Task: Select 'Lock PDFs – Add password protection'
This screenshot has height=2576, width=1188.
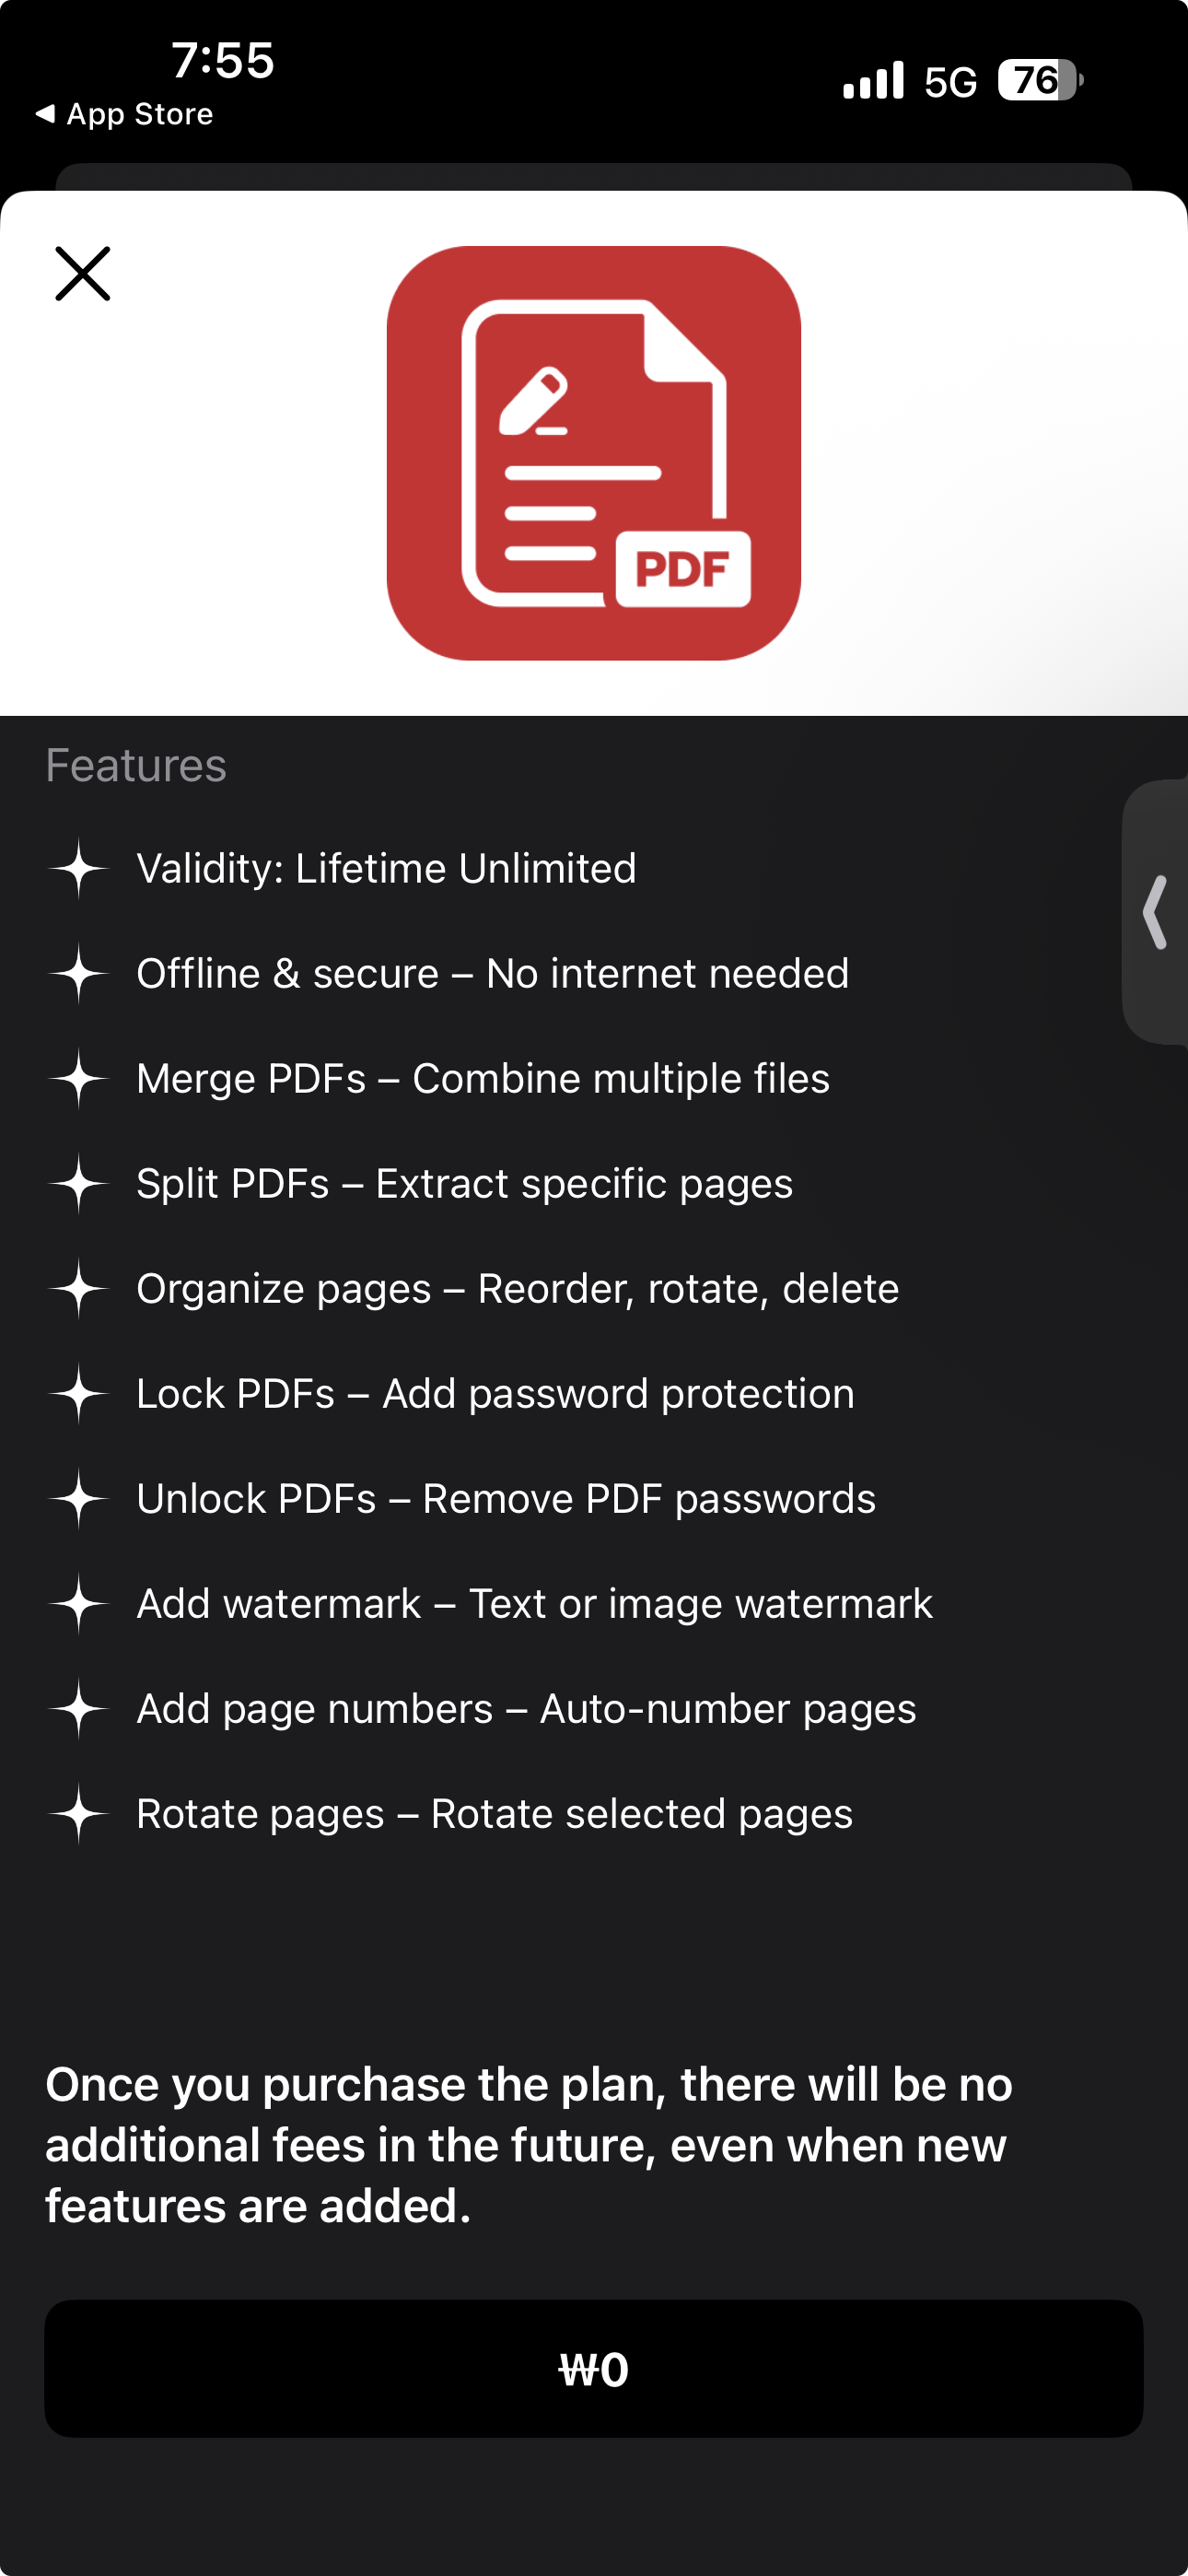Action: (496, 1393)
